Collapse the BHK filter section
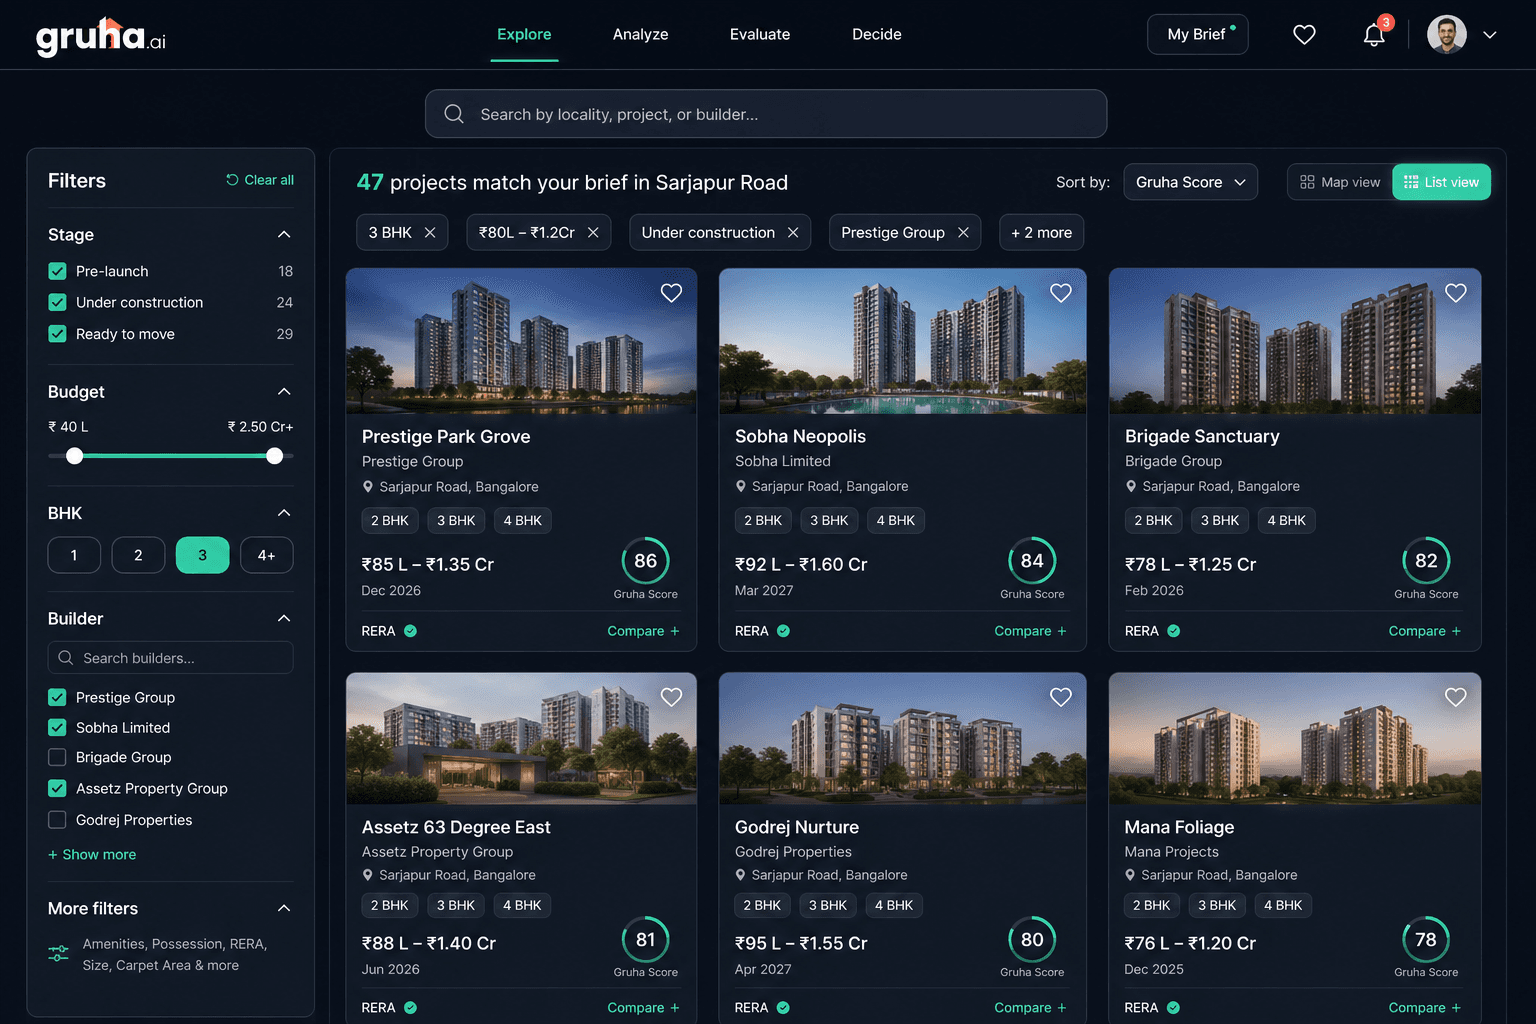This screenshot has height=1024, width=1536. [284, 513]
